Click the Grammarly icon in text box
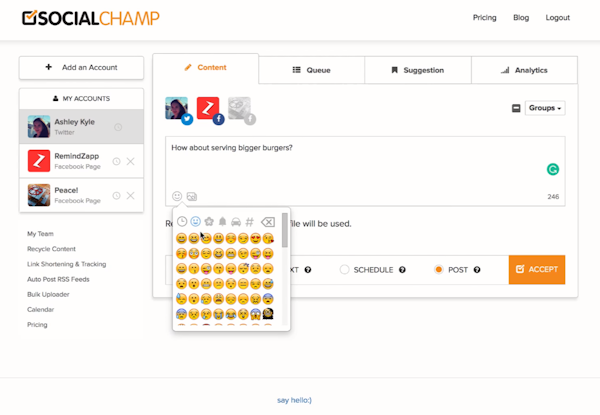The height and width of the screenshot is (415, 600). point(552,169)
